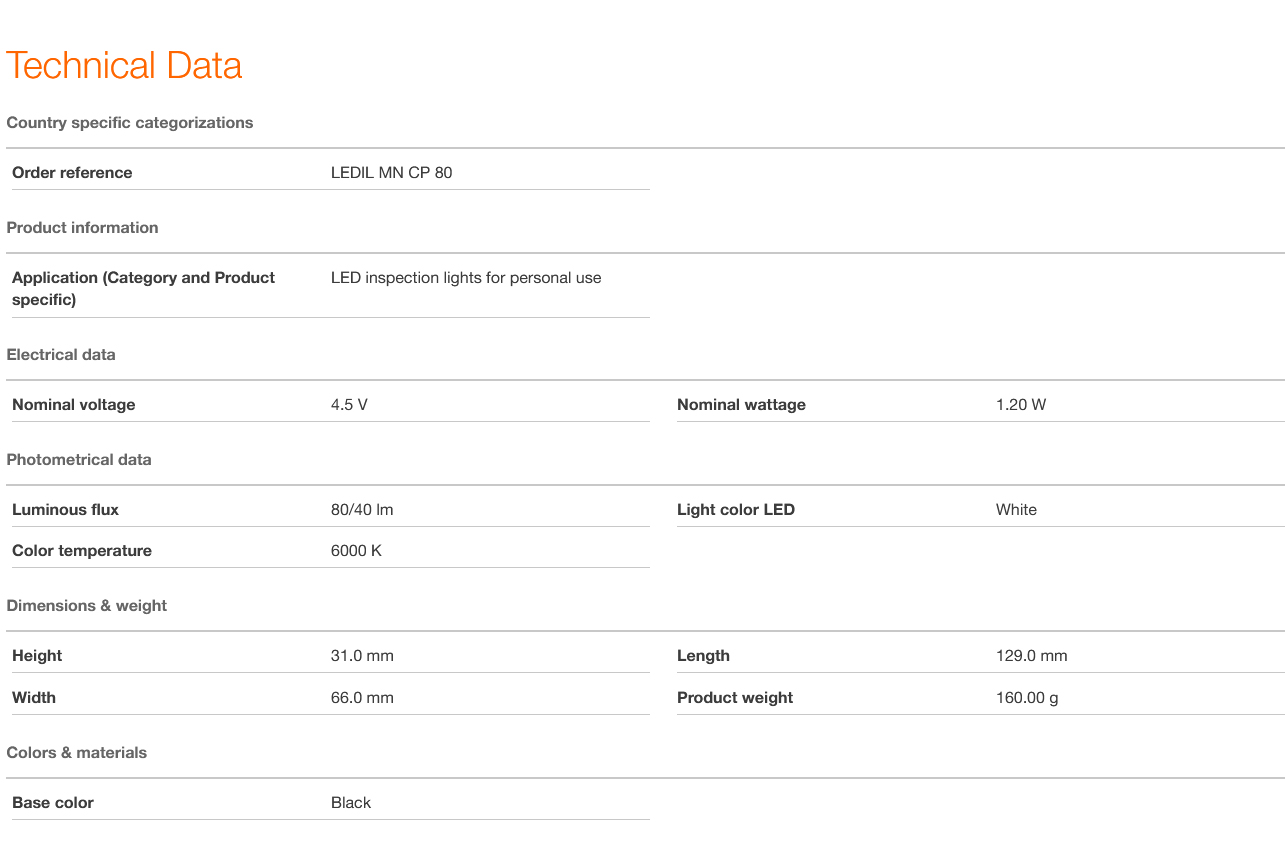This screenshot has height=866, width=1285.
Task: Select the 160.00 g product weight value
Action: 1026,698
